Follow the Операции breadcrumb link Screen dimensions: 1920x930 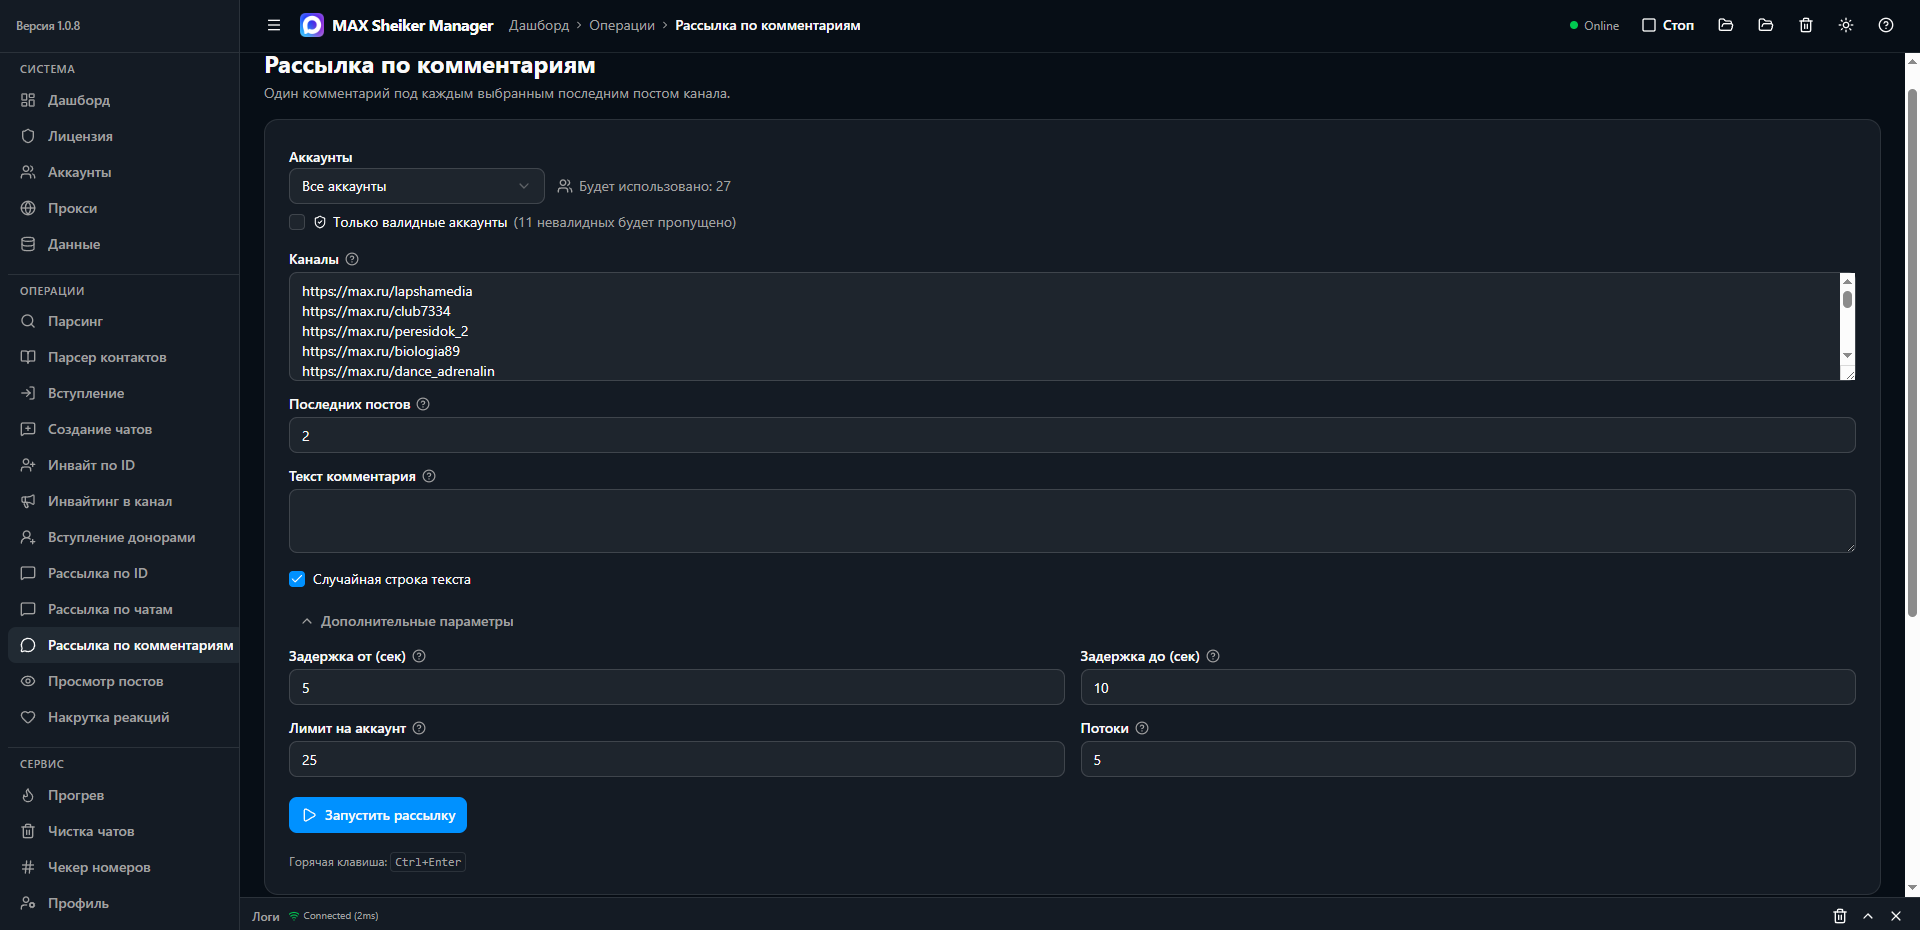point(622,25)
